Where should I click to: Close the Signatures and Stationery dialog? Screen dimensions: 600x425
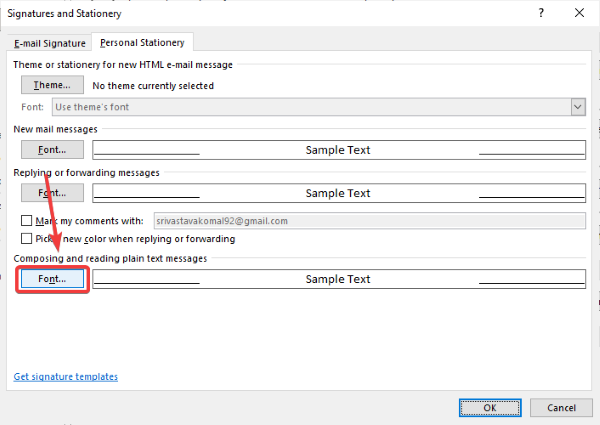(579, 12)
